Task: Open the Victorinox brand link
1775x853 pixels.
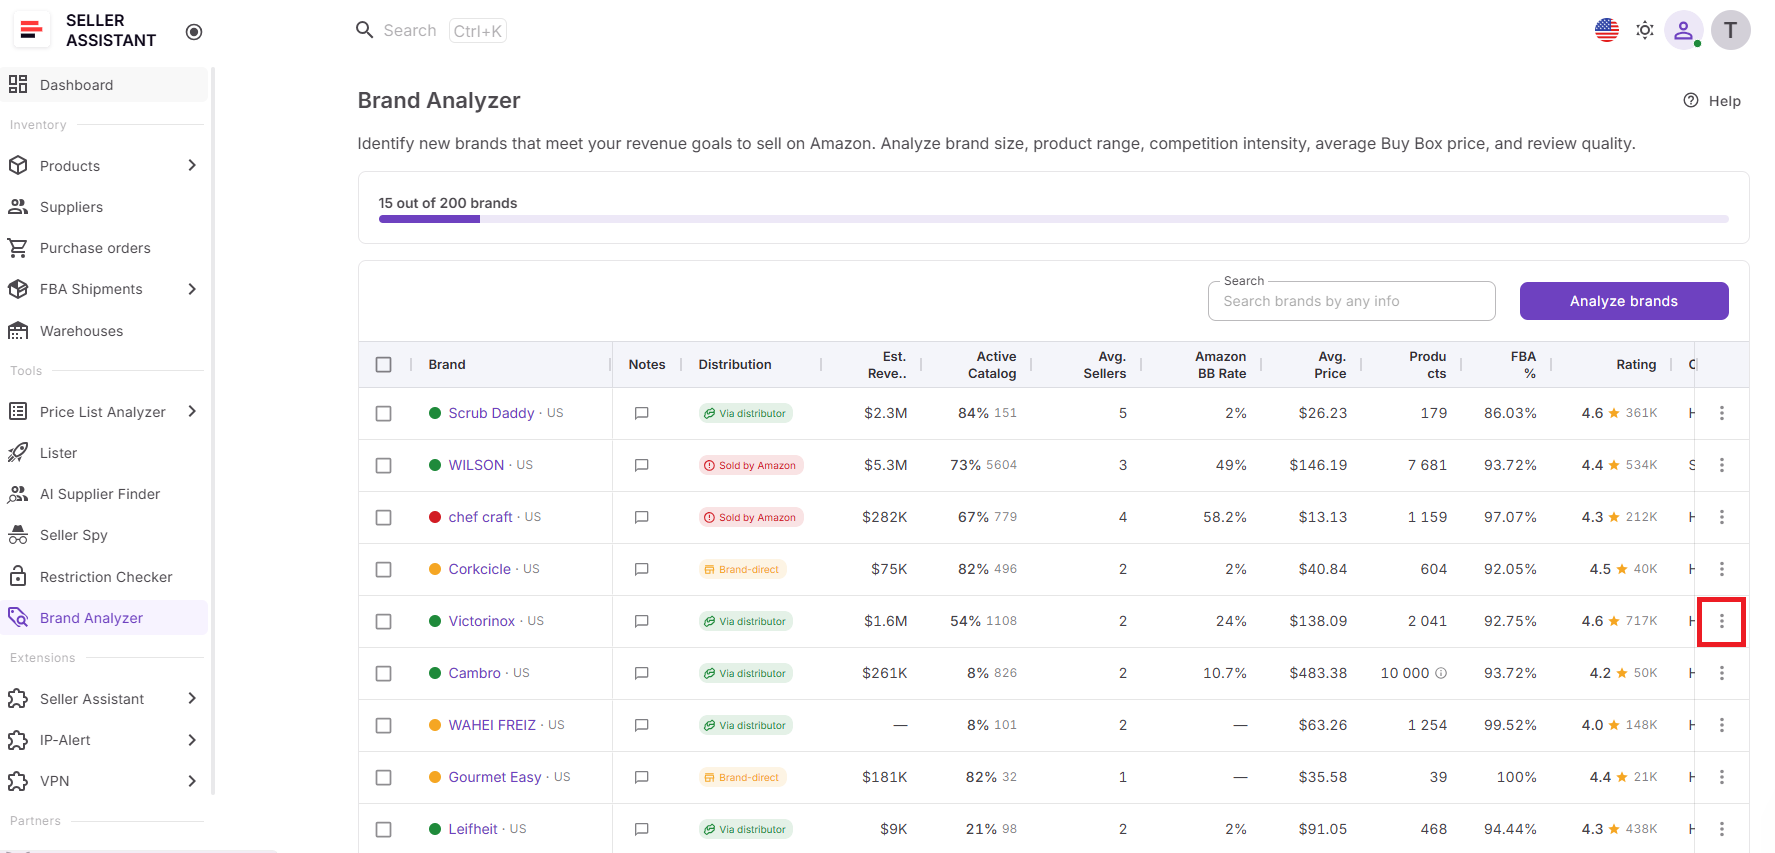Action: click(x=482, y=621)
